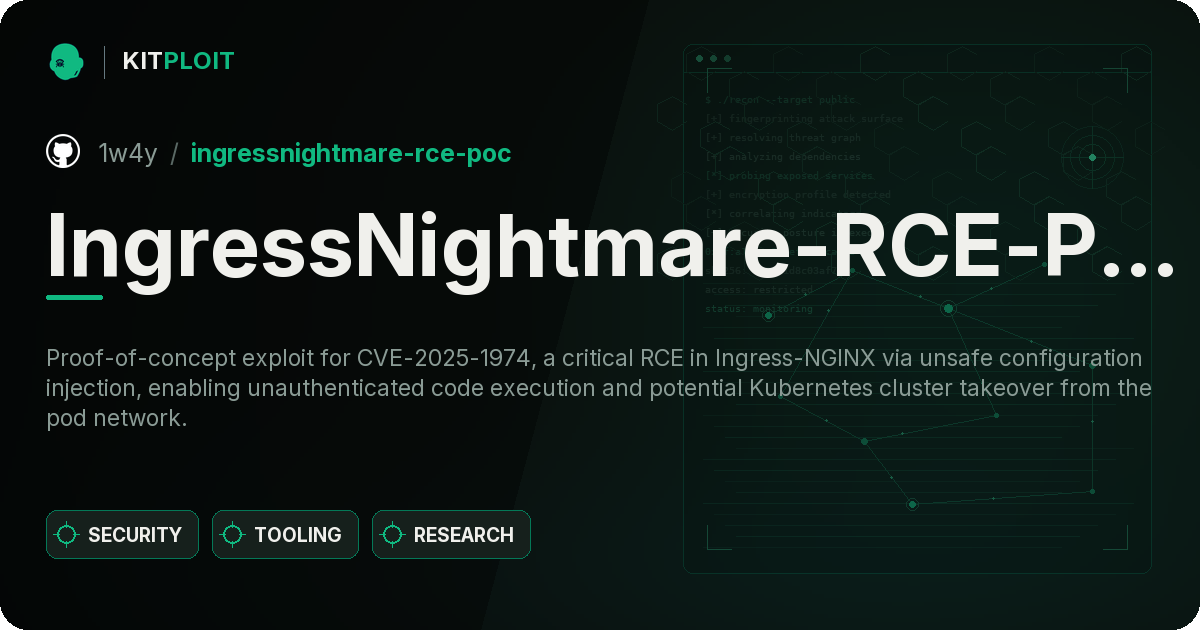Viewport: 1200px width, 630px height.
Task: Click the CVE-2025-1974 description paragraph
Action: pos(599,389)
